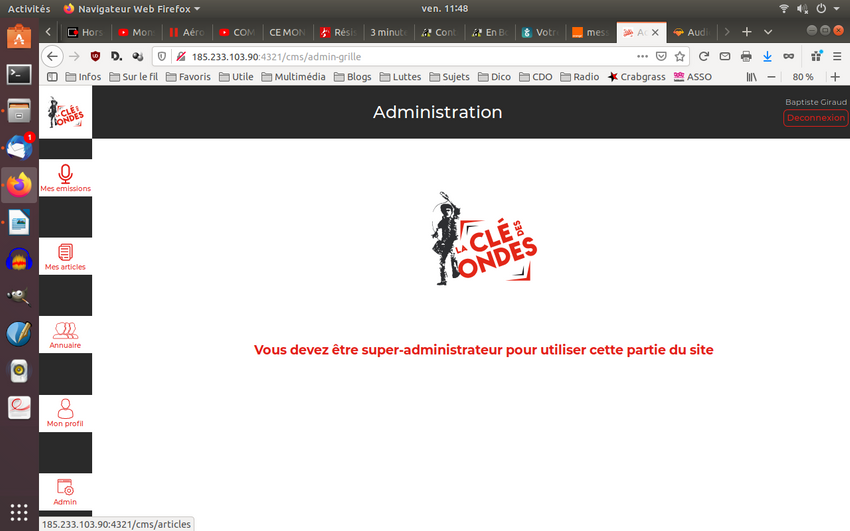Screen dimensions: 850x531
Task: Go to Mon profil page
Action: [x=66, y=412]
